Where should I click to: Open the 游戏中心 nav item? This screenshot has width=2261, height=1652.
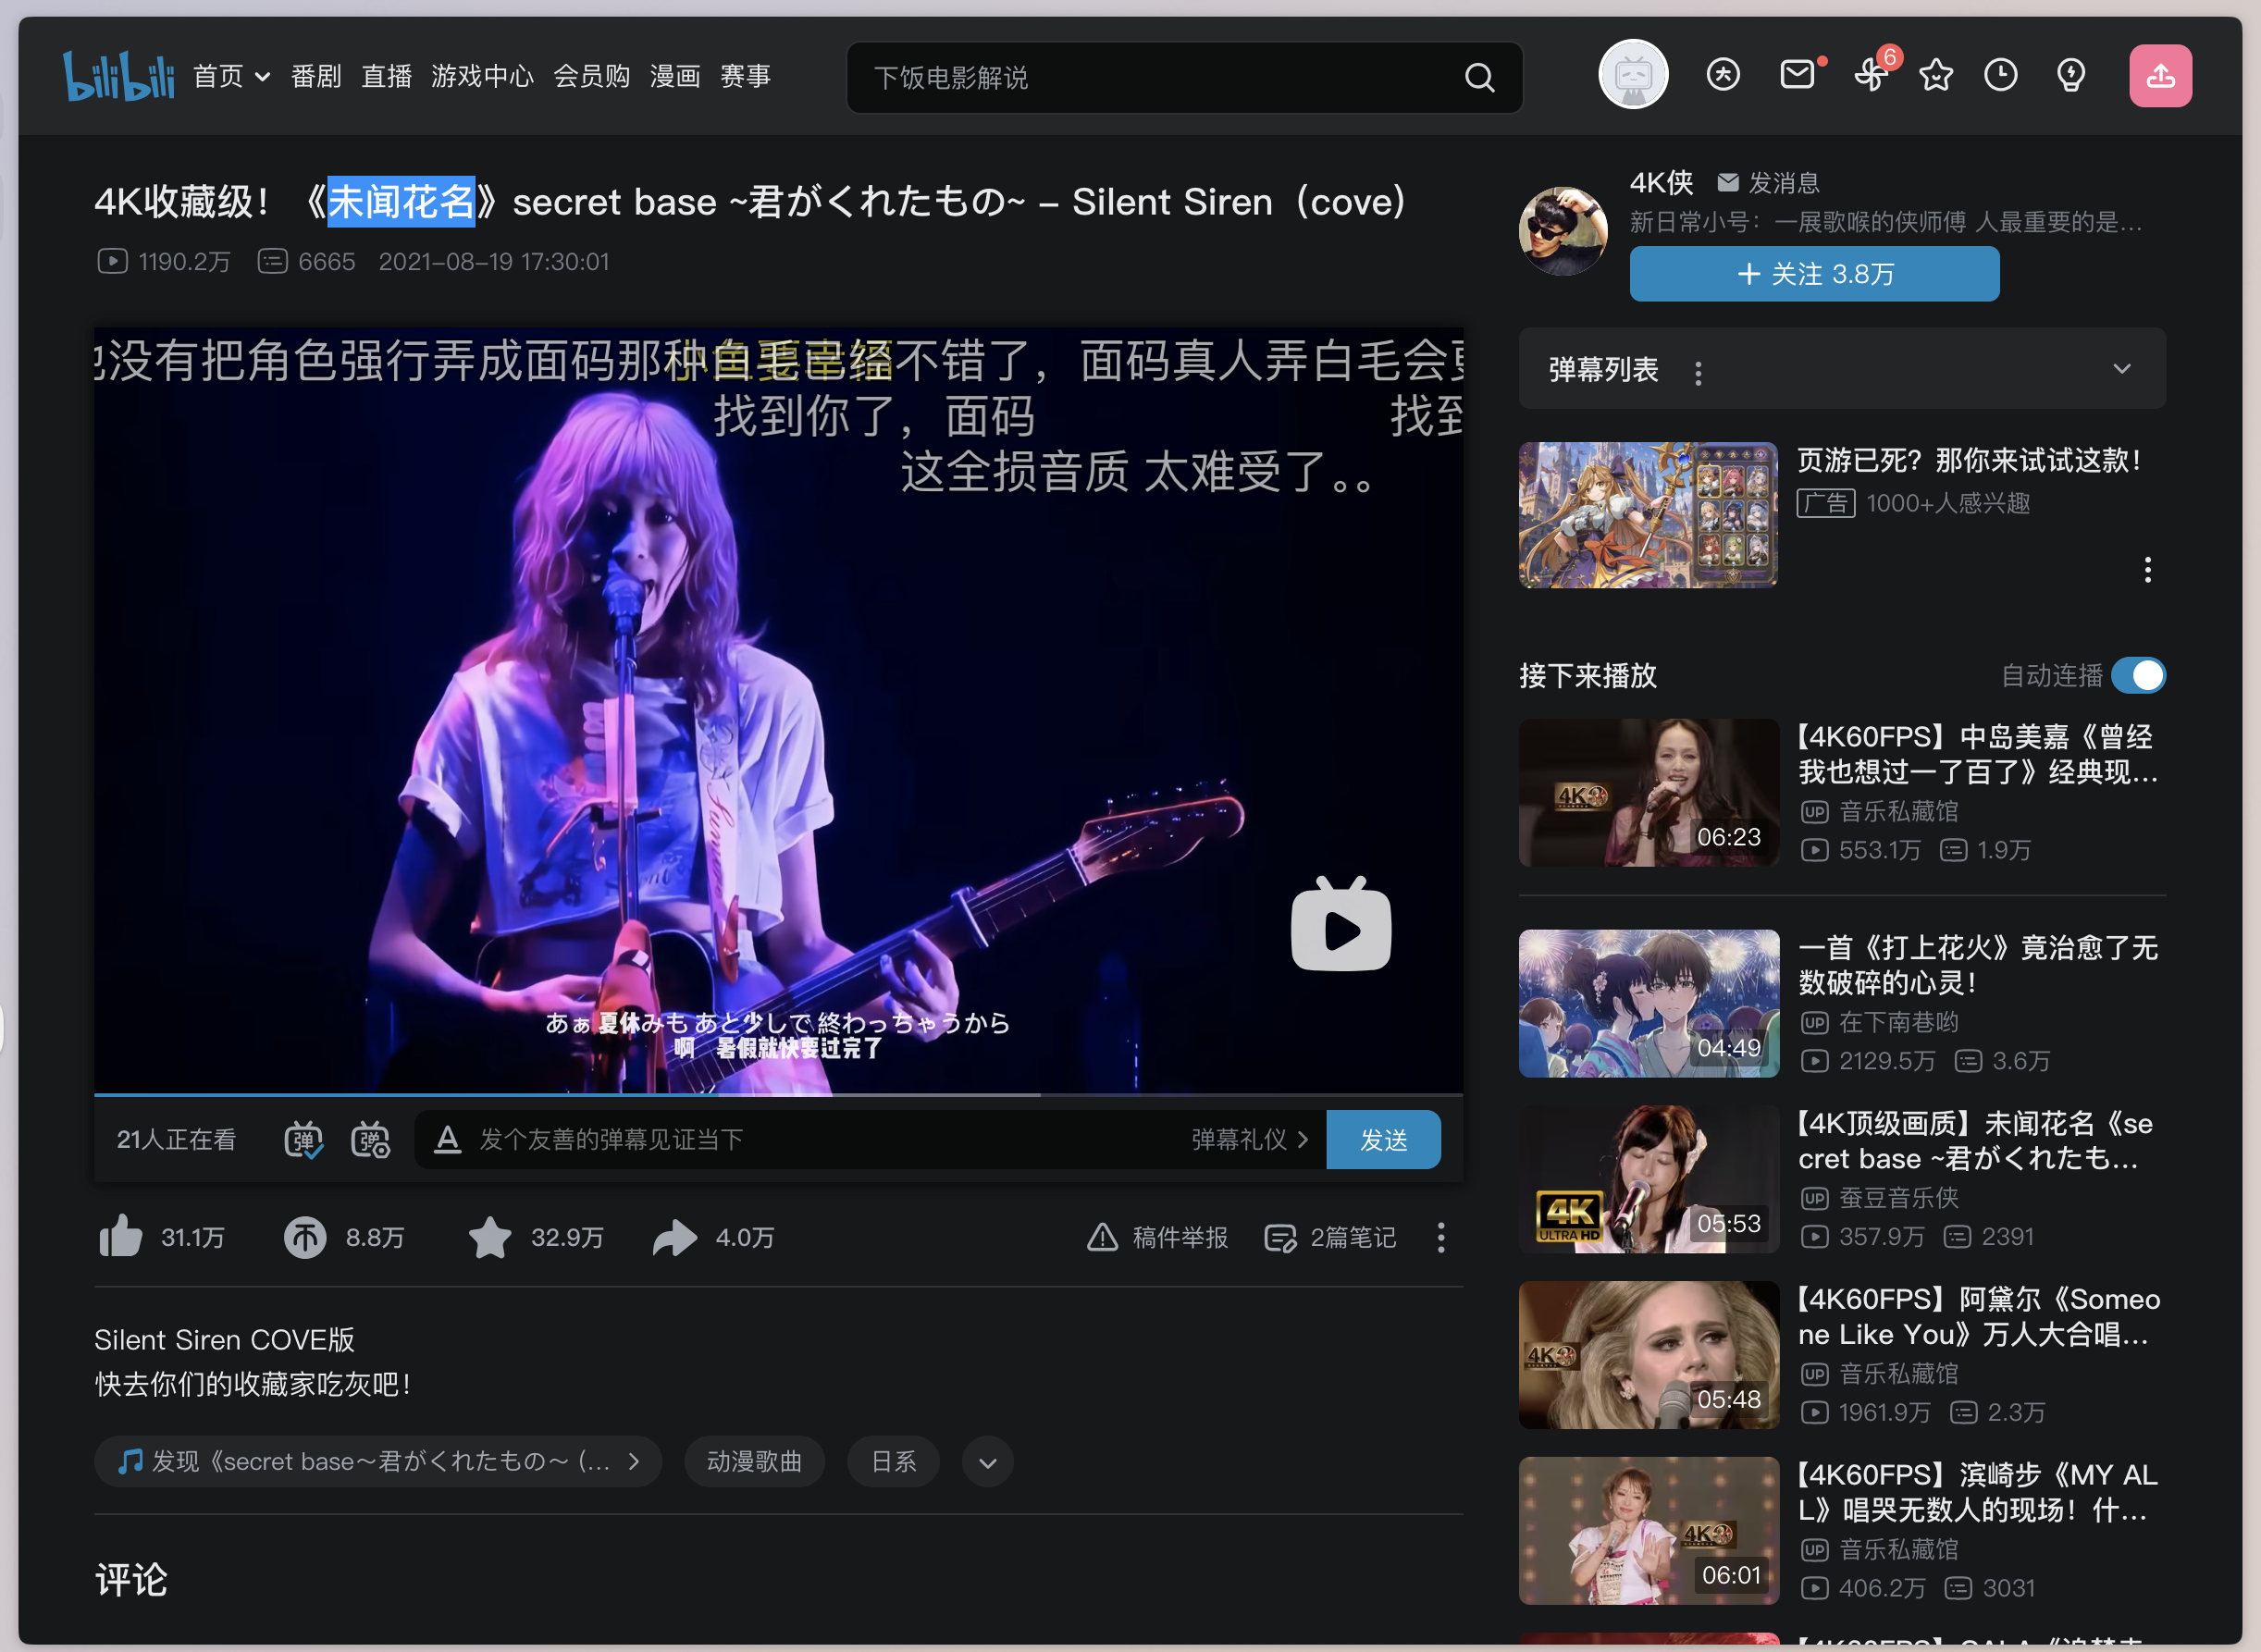pyautogui.click(x=482, y=76)
